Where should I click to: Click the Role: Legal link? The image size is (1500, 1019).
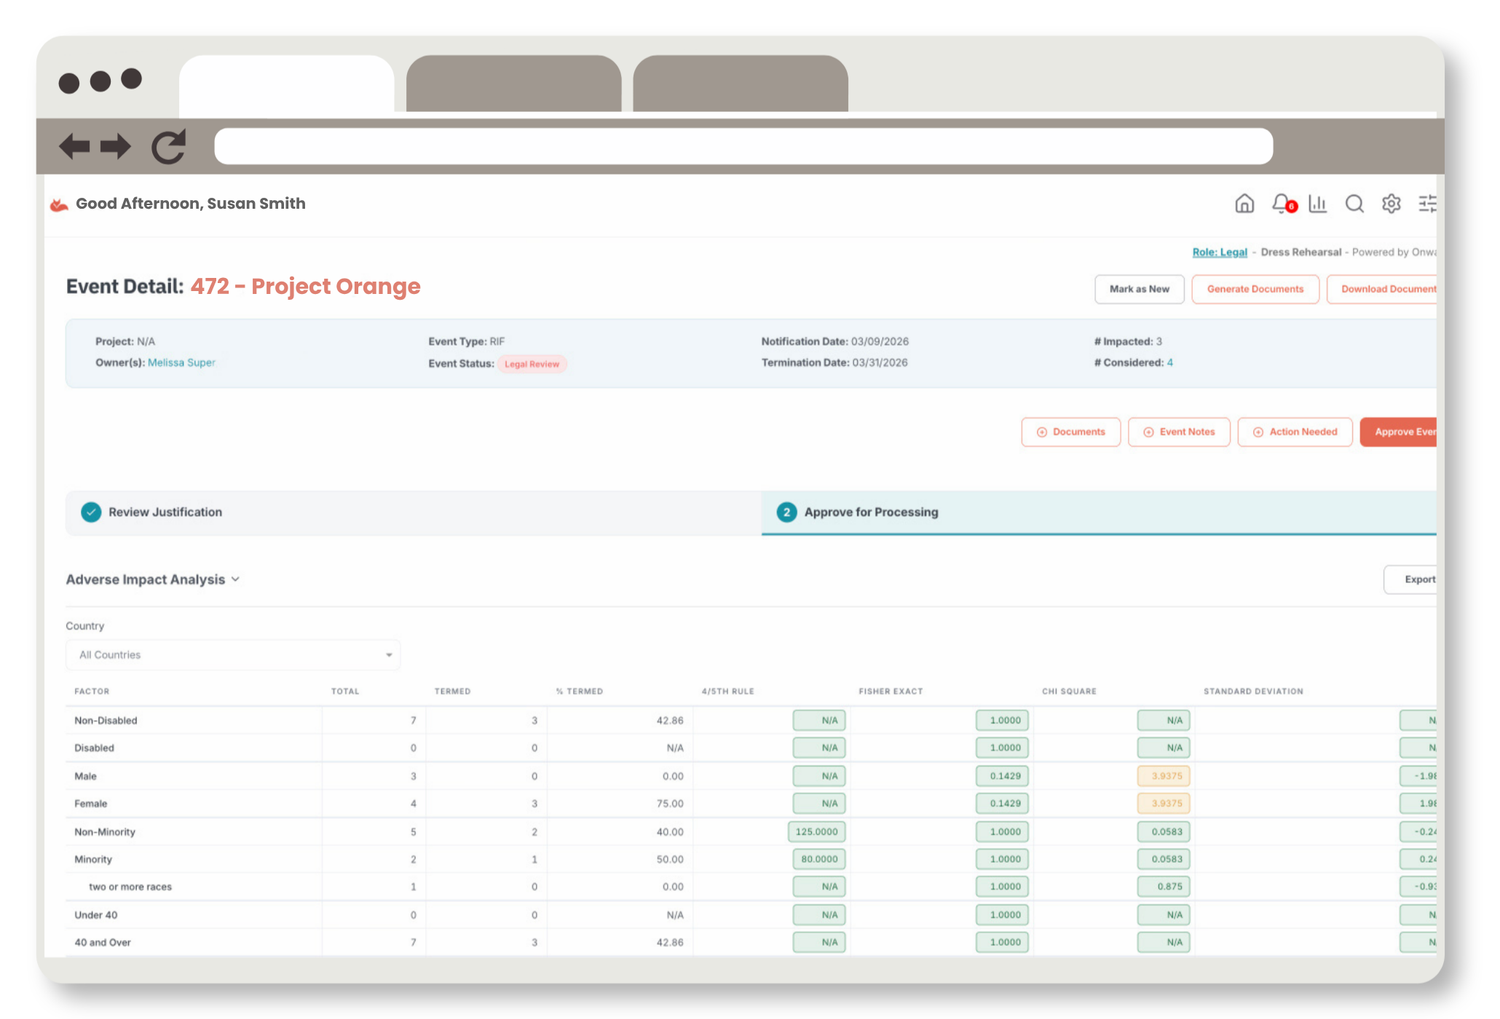(x=1219, y=252)
